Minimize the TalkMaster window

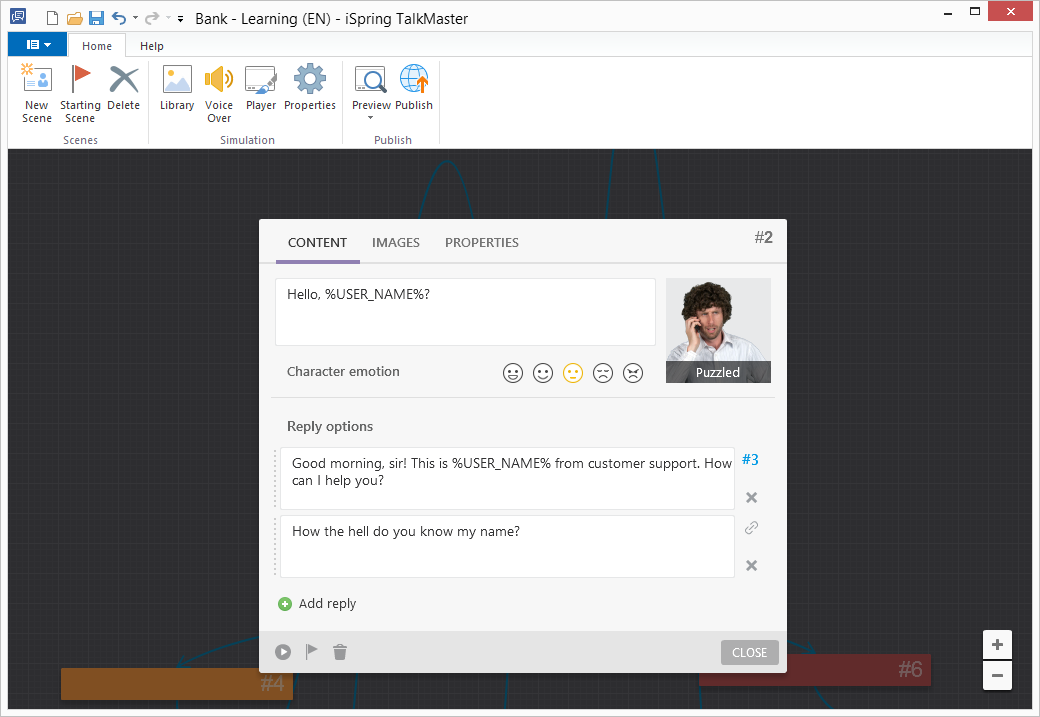948,13
